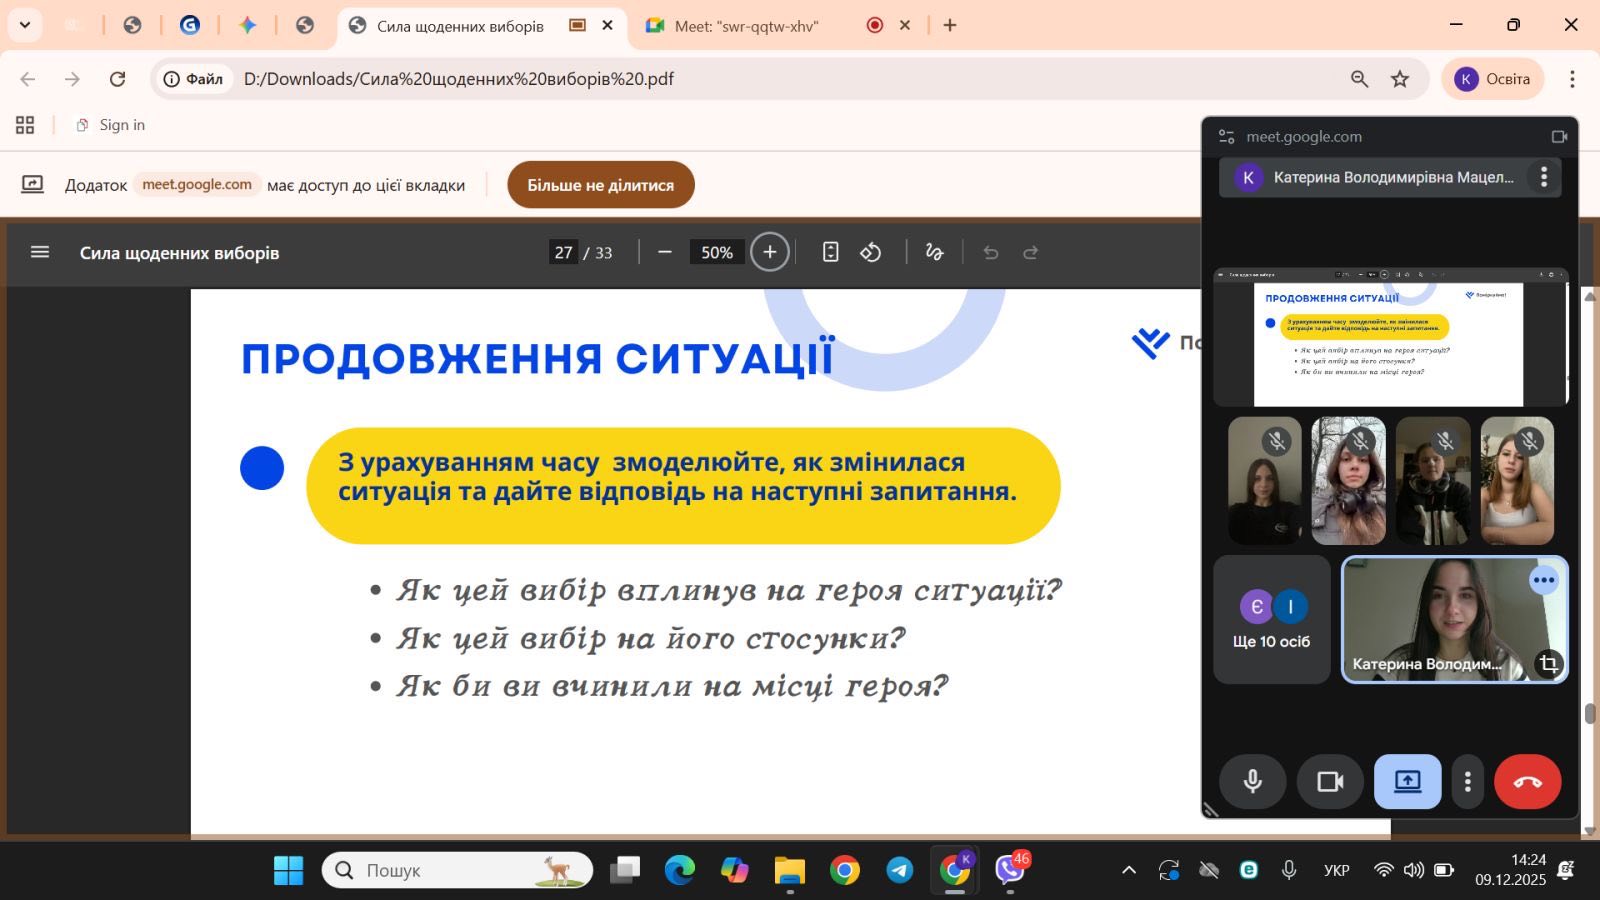Screen dimensions: 1600x900
Task: Close the Meet 'swr-qqtw-xhv' tab
Action: point(905,25)
